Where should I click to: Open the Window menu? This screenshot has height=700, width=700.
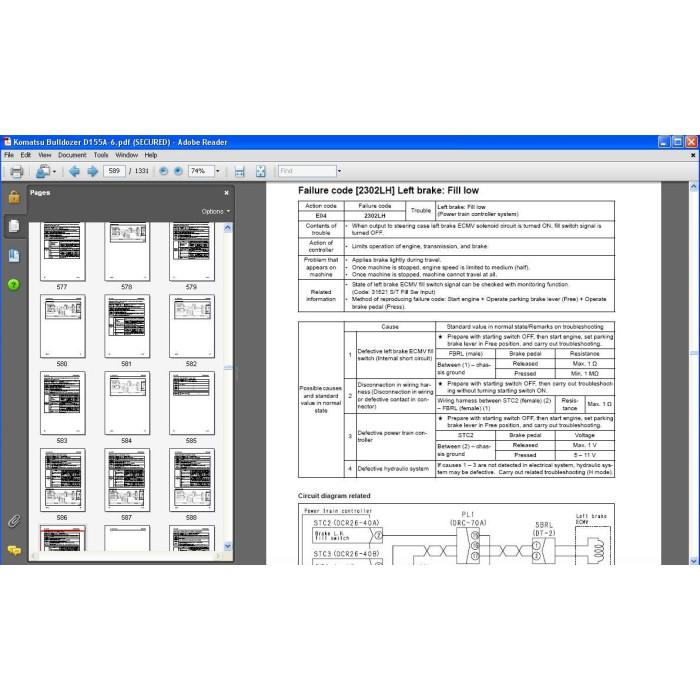[127, 155]
